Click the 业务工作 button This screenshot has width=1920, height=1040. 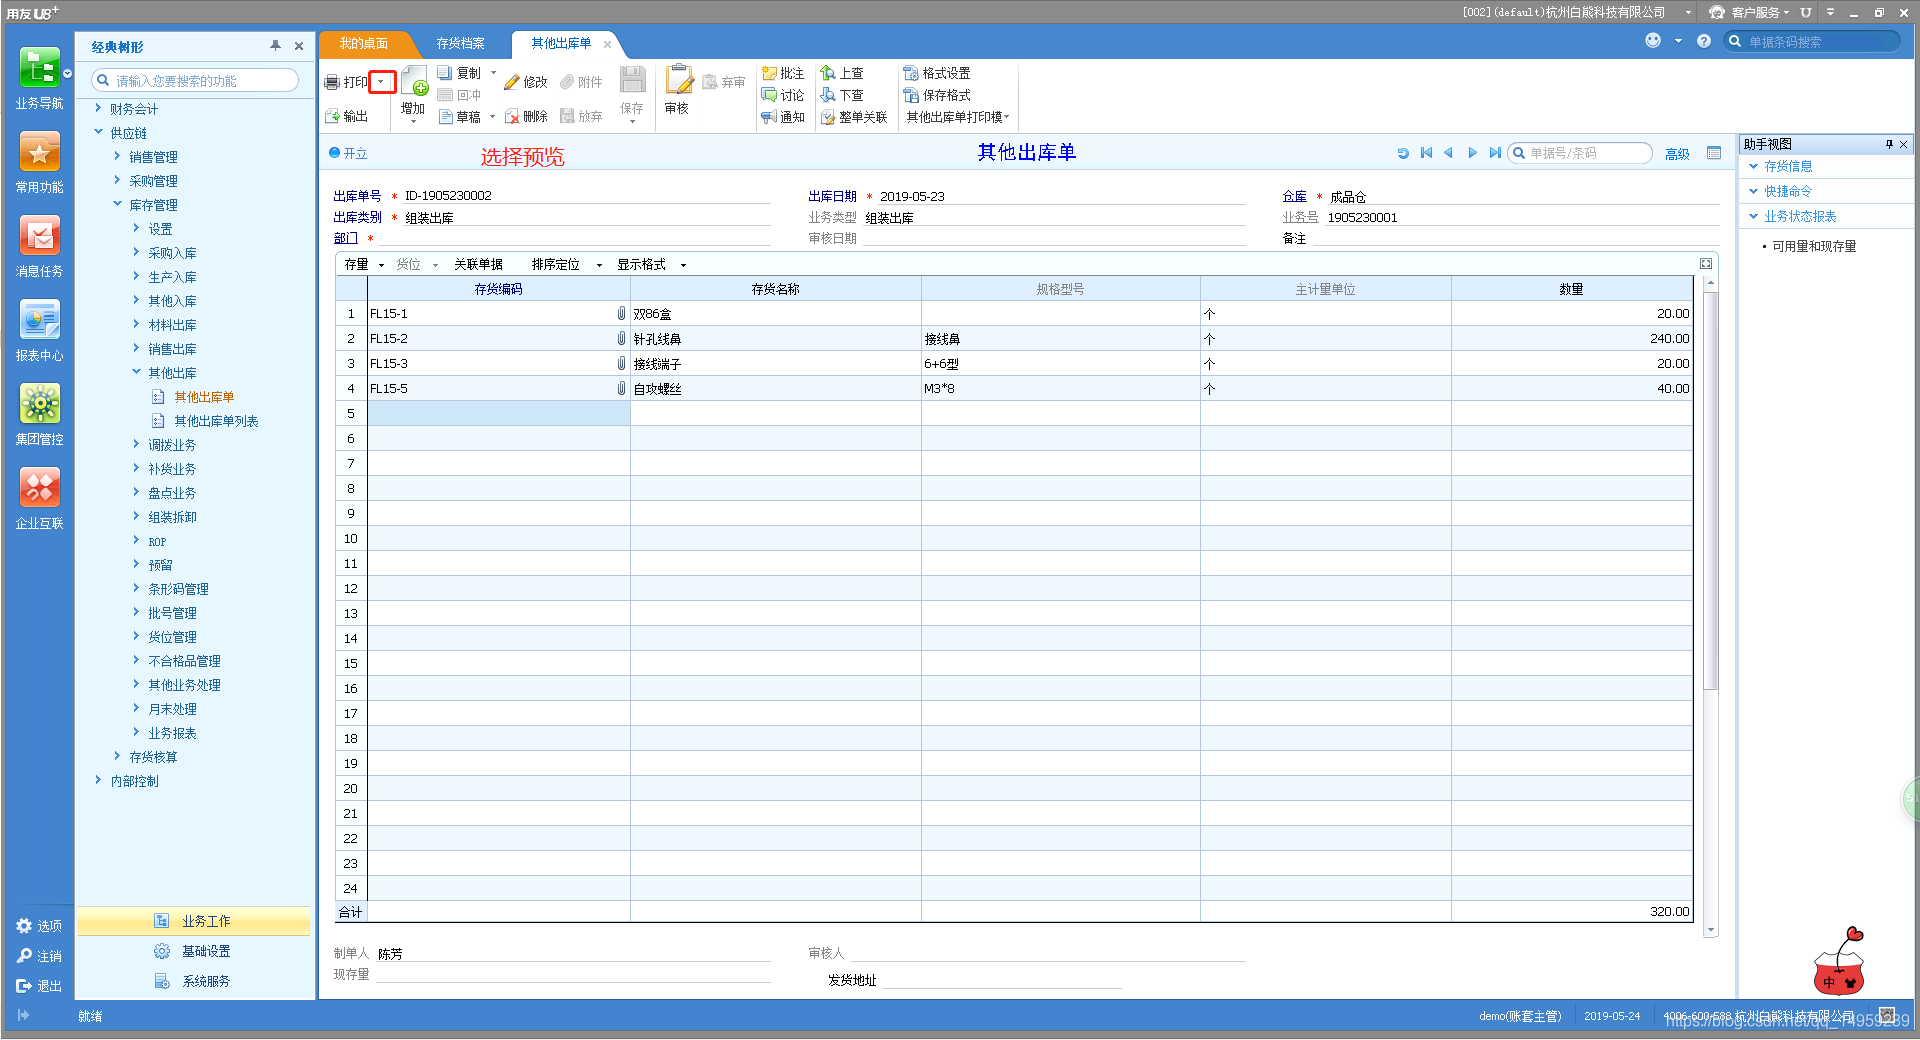(x=194, y=921)
